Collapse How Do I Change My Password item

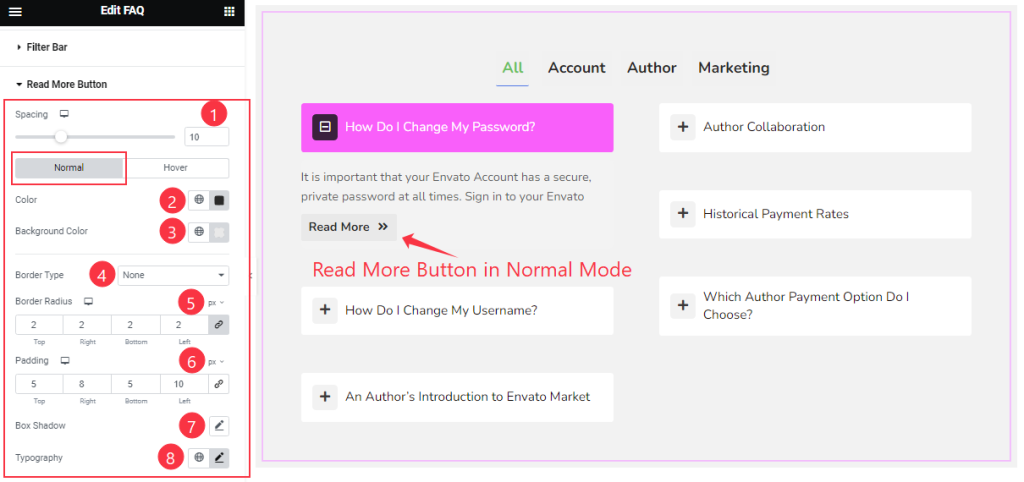pos(457,127)
